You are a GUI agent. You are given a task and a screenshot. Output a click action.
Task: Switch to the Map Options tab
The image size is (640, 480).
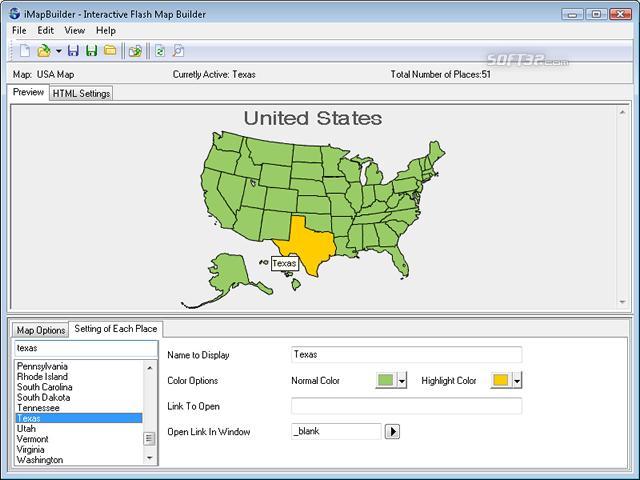pos(41,330)
